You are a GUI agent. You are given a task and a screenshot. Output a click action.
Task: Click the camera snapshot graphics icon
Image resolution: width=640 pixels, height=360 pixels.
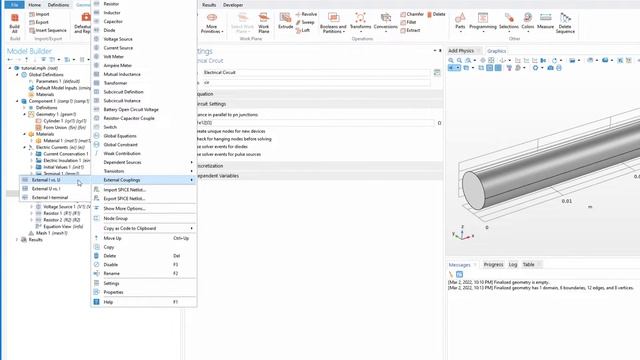[550, 68]
